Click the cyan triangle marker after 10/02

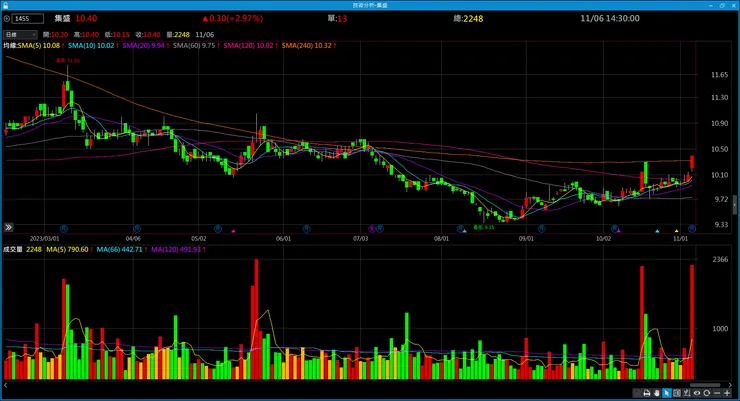(657, 231)
